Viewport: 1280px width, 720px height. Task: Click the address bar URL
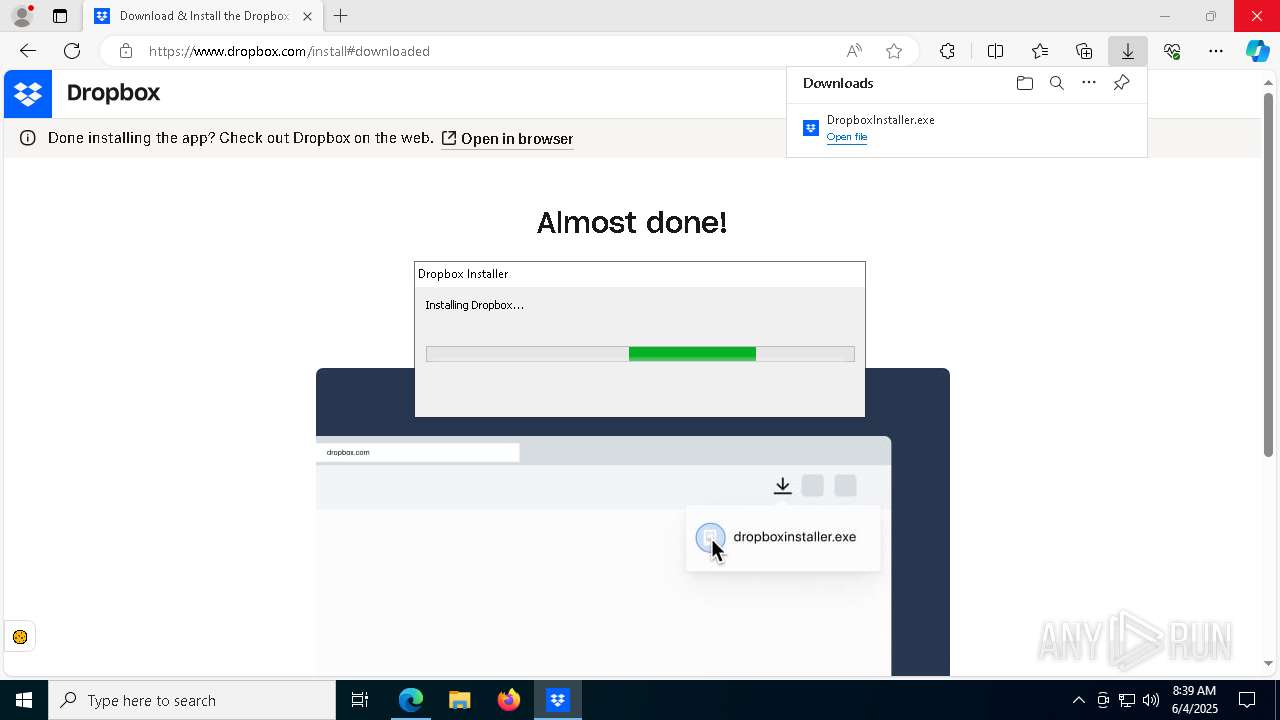click(x=289, y=51)
